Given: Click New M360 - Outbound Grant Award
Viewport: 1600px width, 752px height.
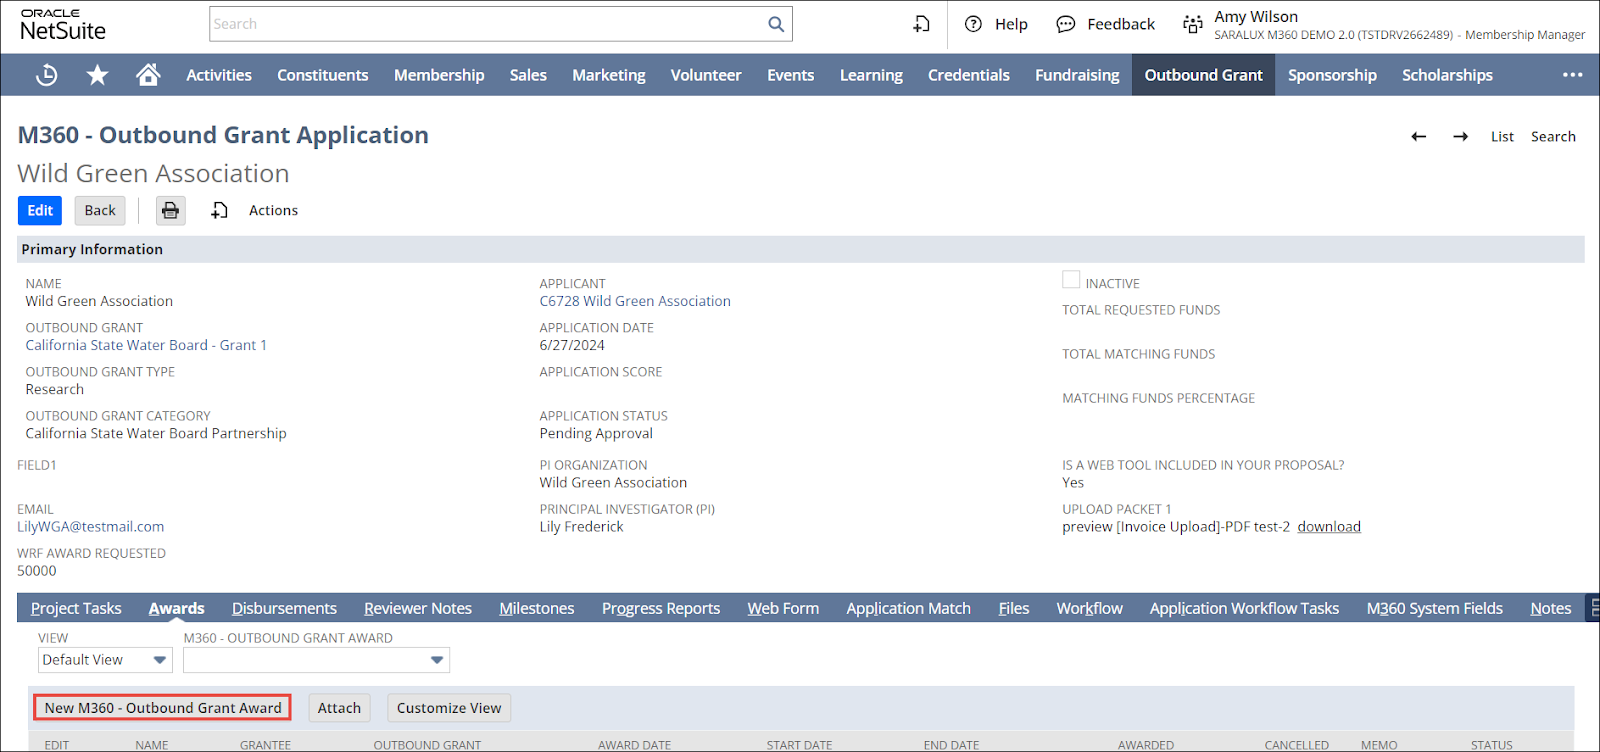Looking at the screenshot, I should (x=163, y=708).
